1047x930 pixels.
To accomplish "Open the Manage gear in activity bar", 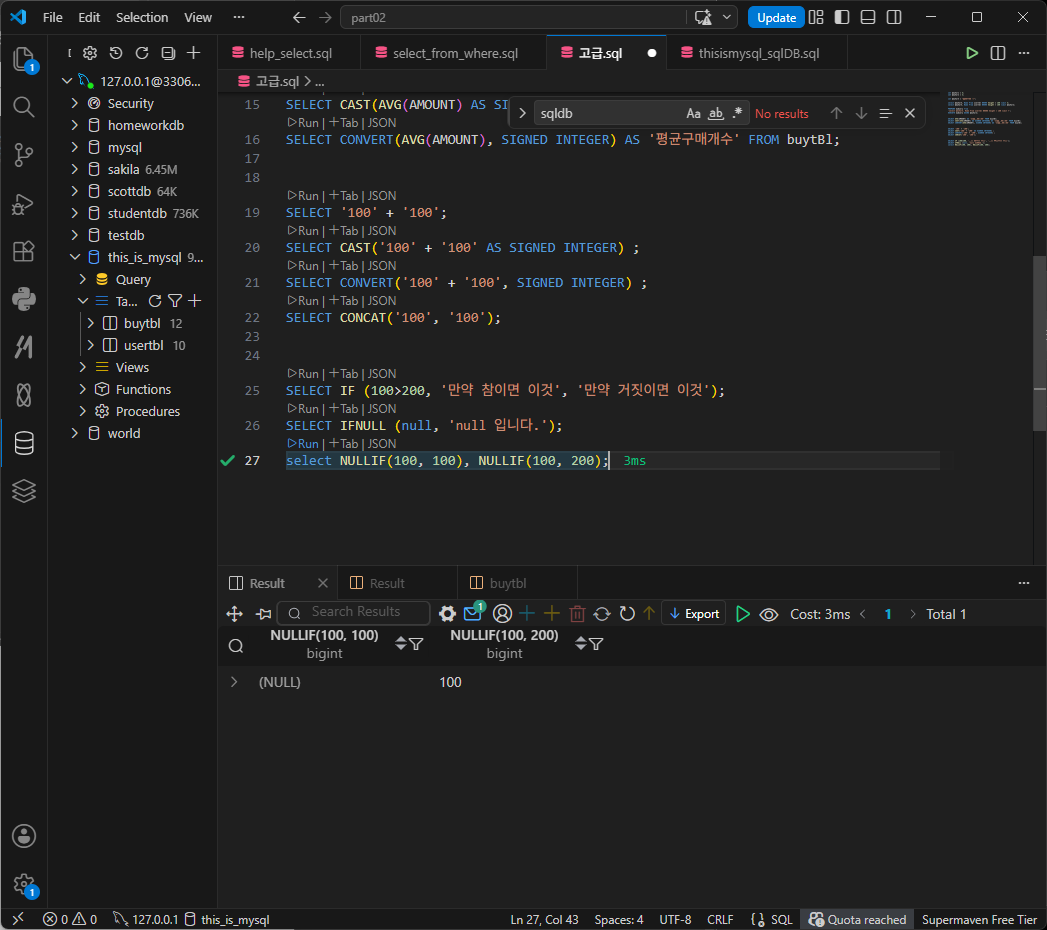I will click(24, 884).
